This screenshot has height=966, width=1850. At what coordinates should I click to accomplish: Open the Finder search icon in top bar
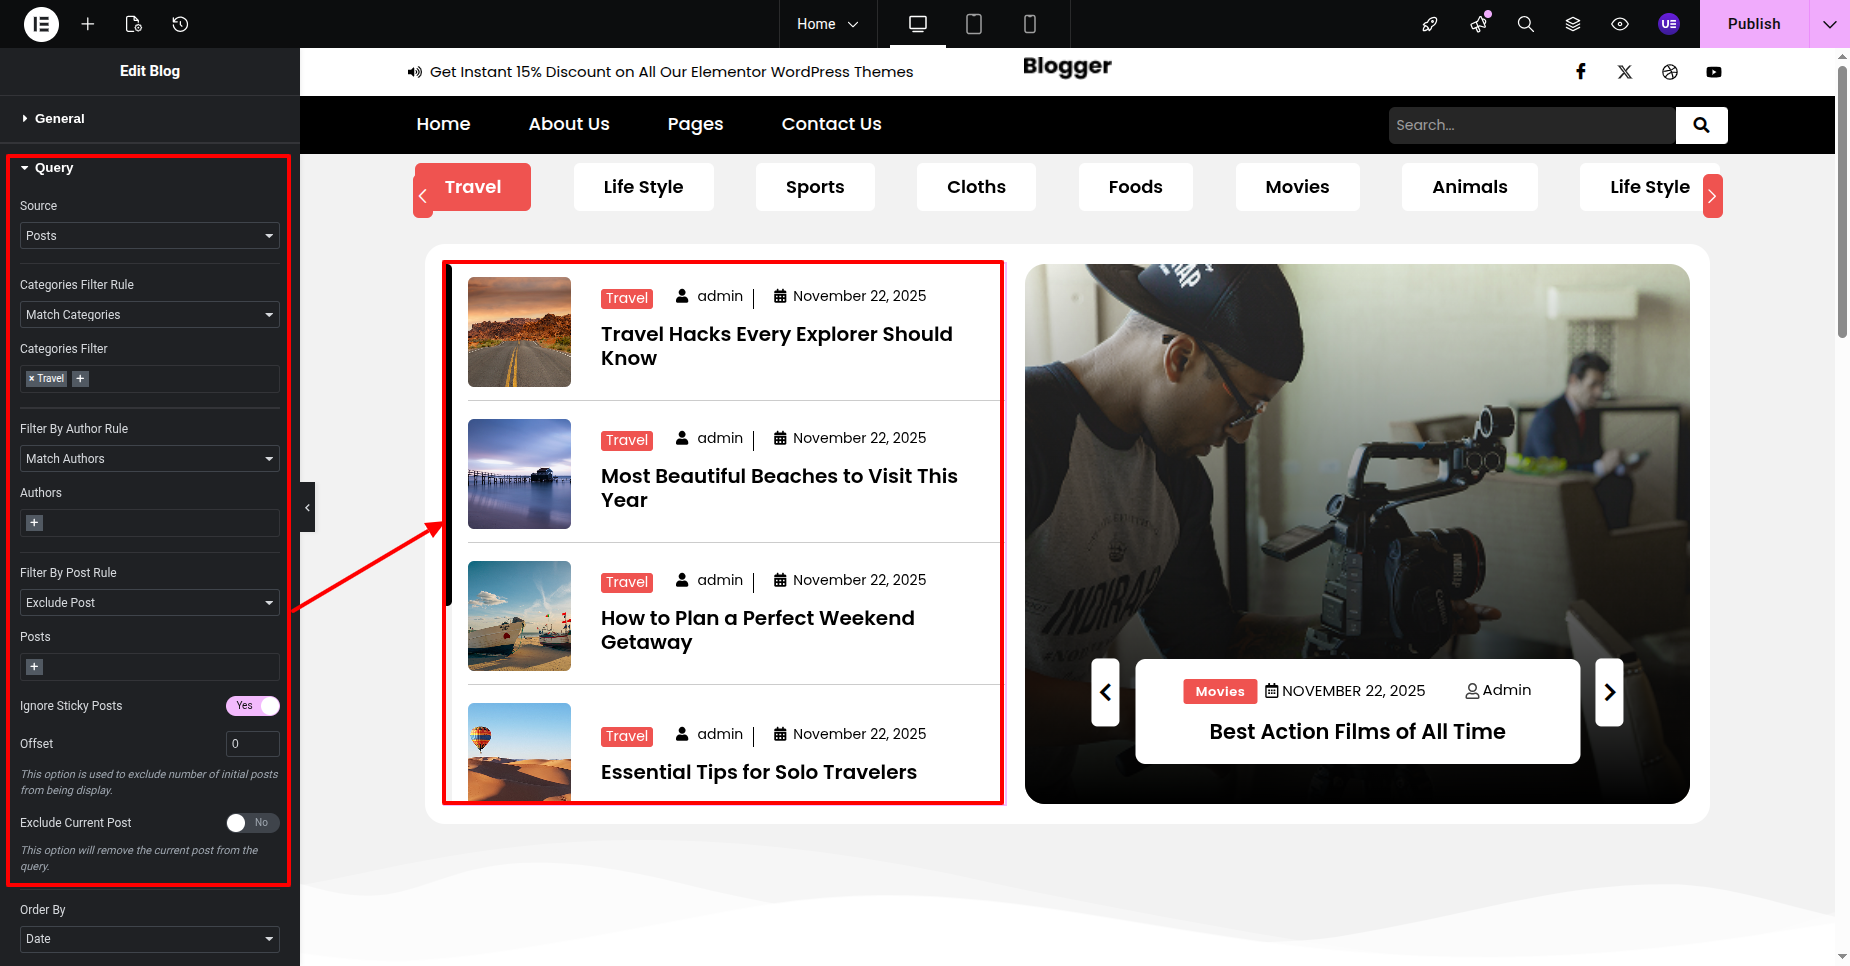tap(1525, 24)
